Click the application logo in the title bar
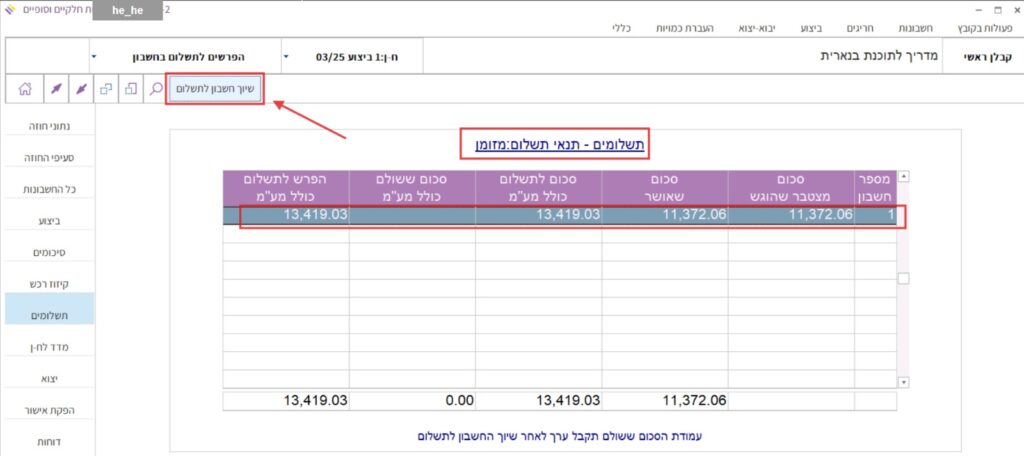 (x=10, y=9)
